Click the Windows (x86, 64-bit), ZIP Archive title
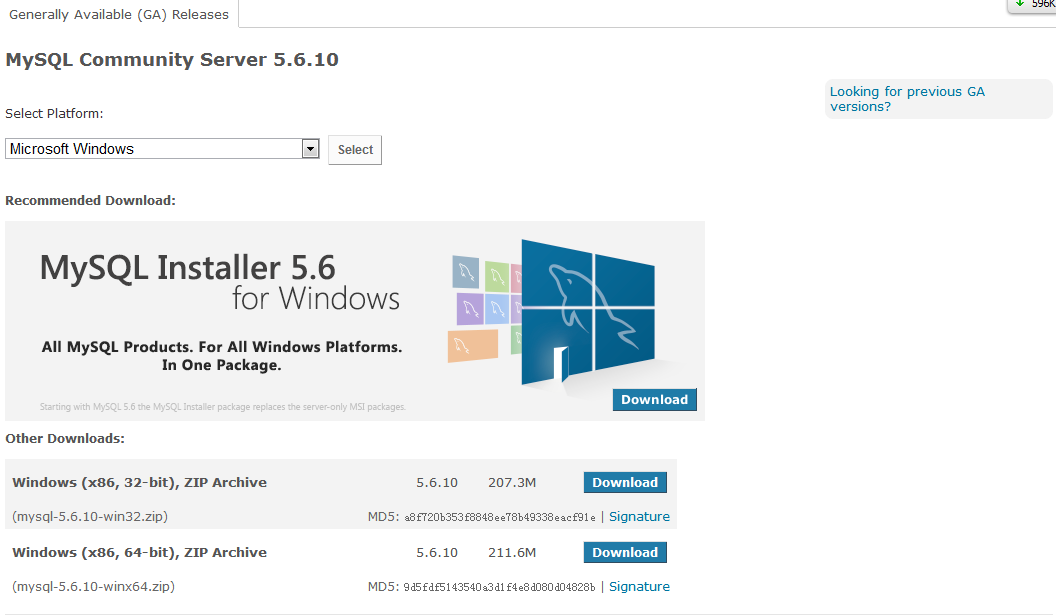 139,552
